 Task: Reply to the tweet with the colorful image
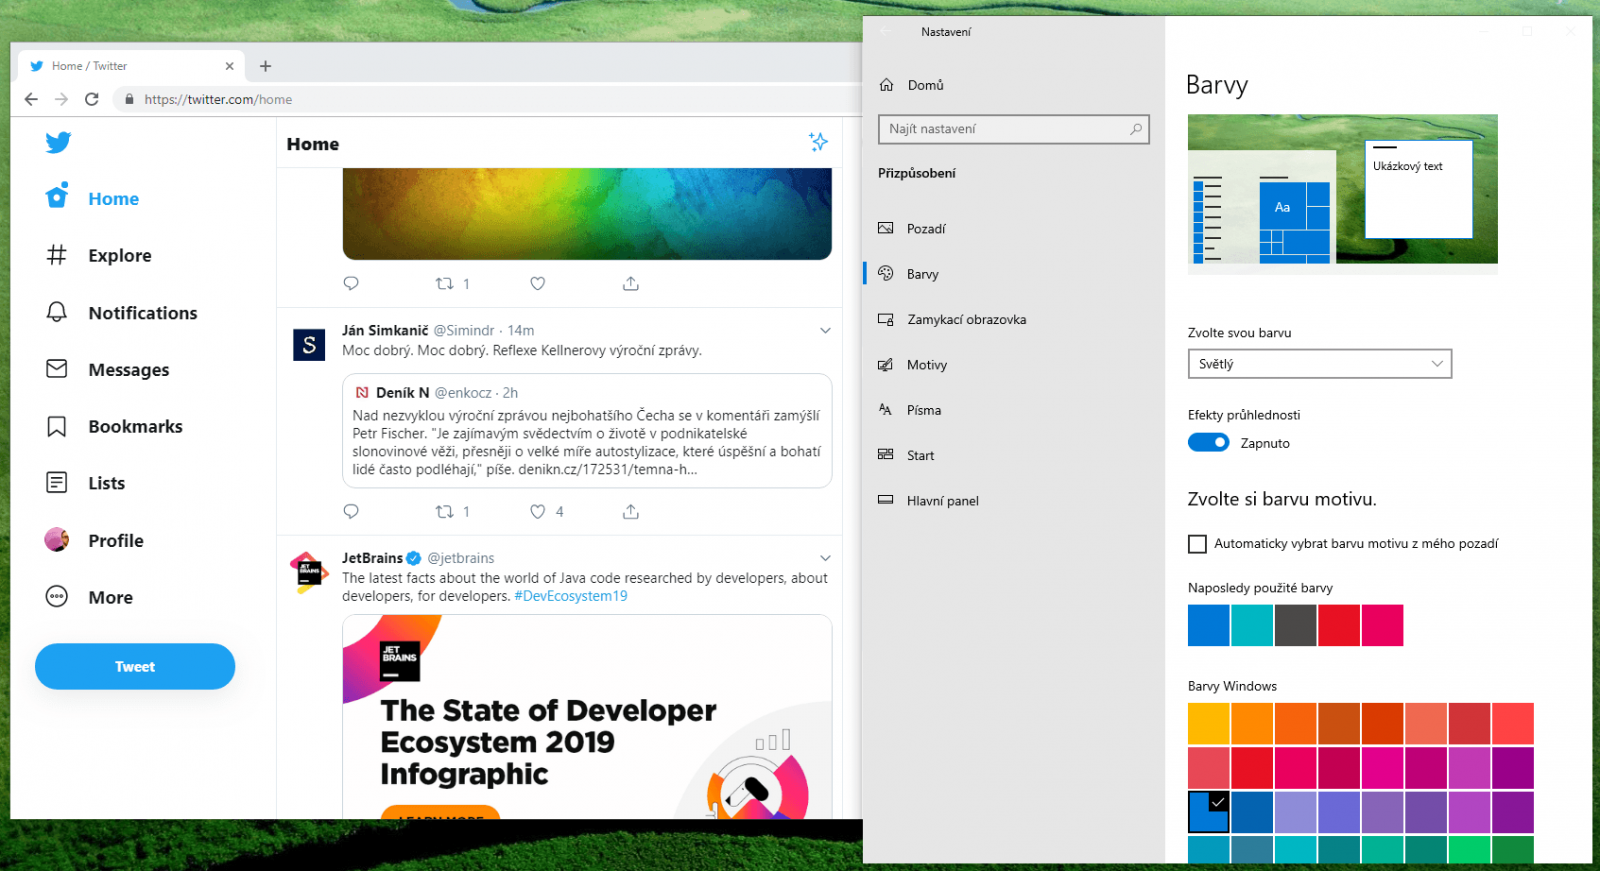[x=351, y=283]
